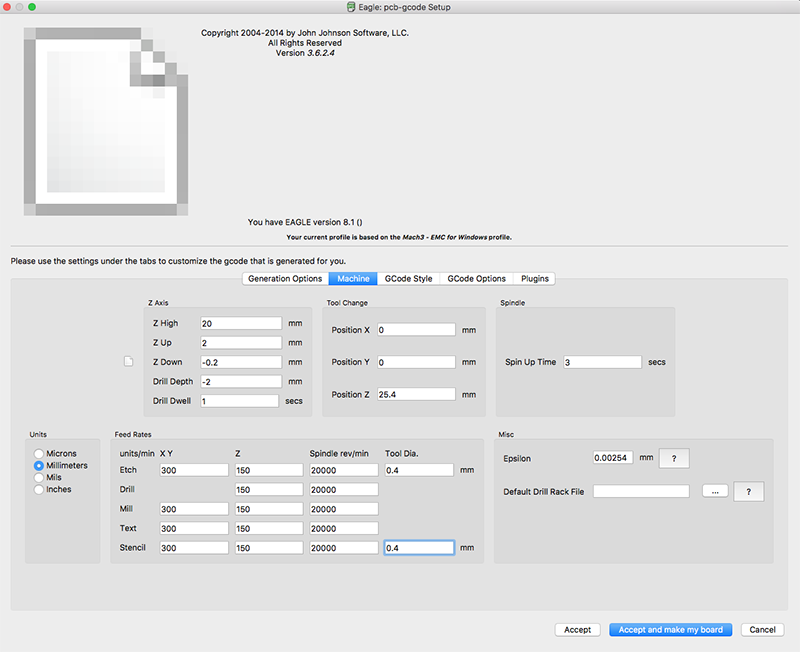Open the GCode Options tab

(477, 279)
